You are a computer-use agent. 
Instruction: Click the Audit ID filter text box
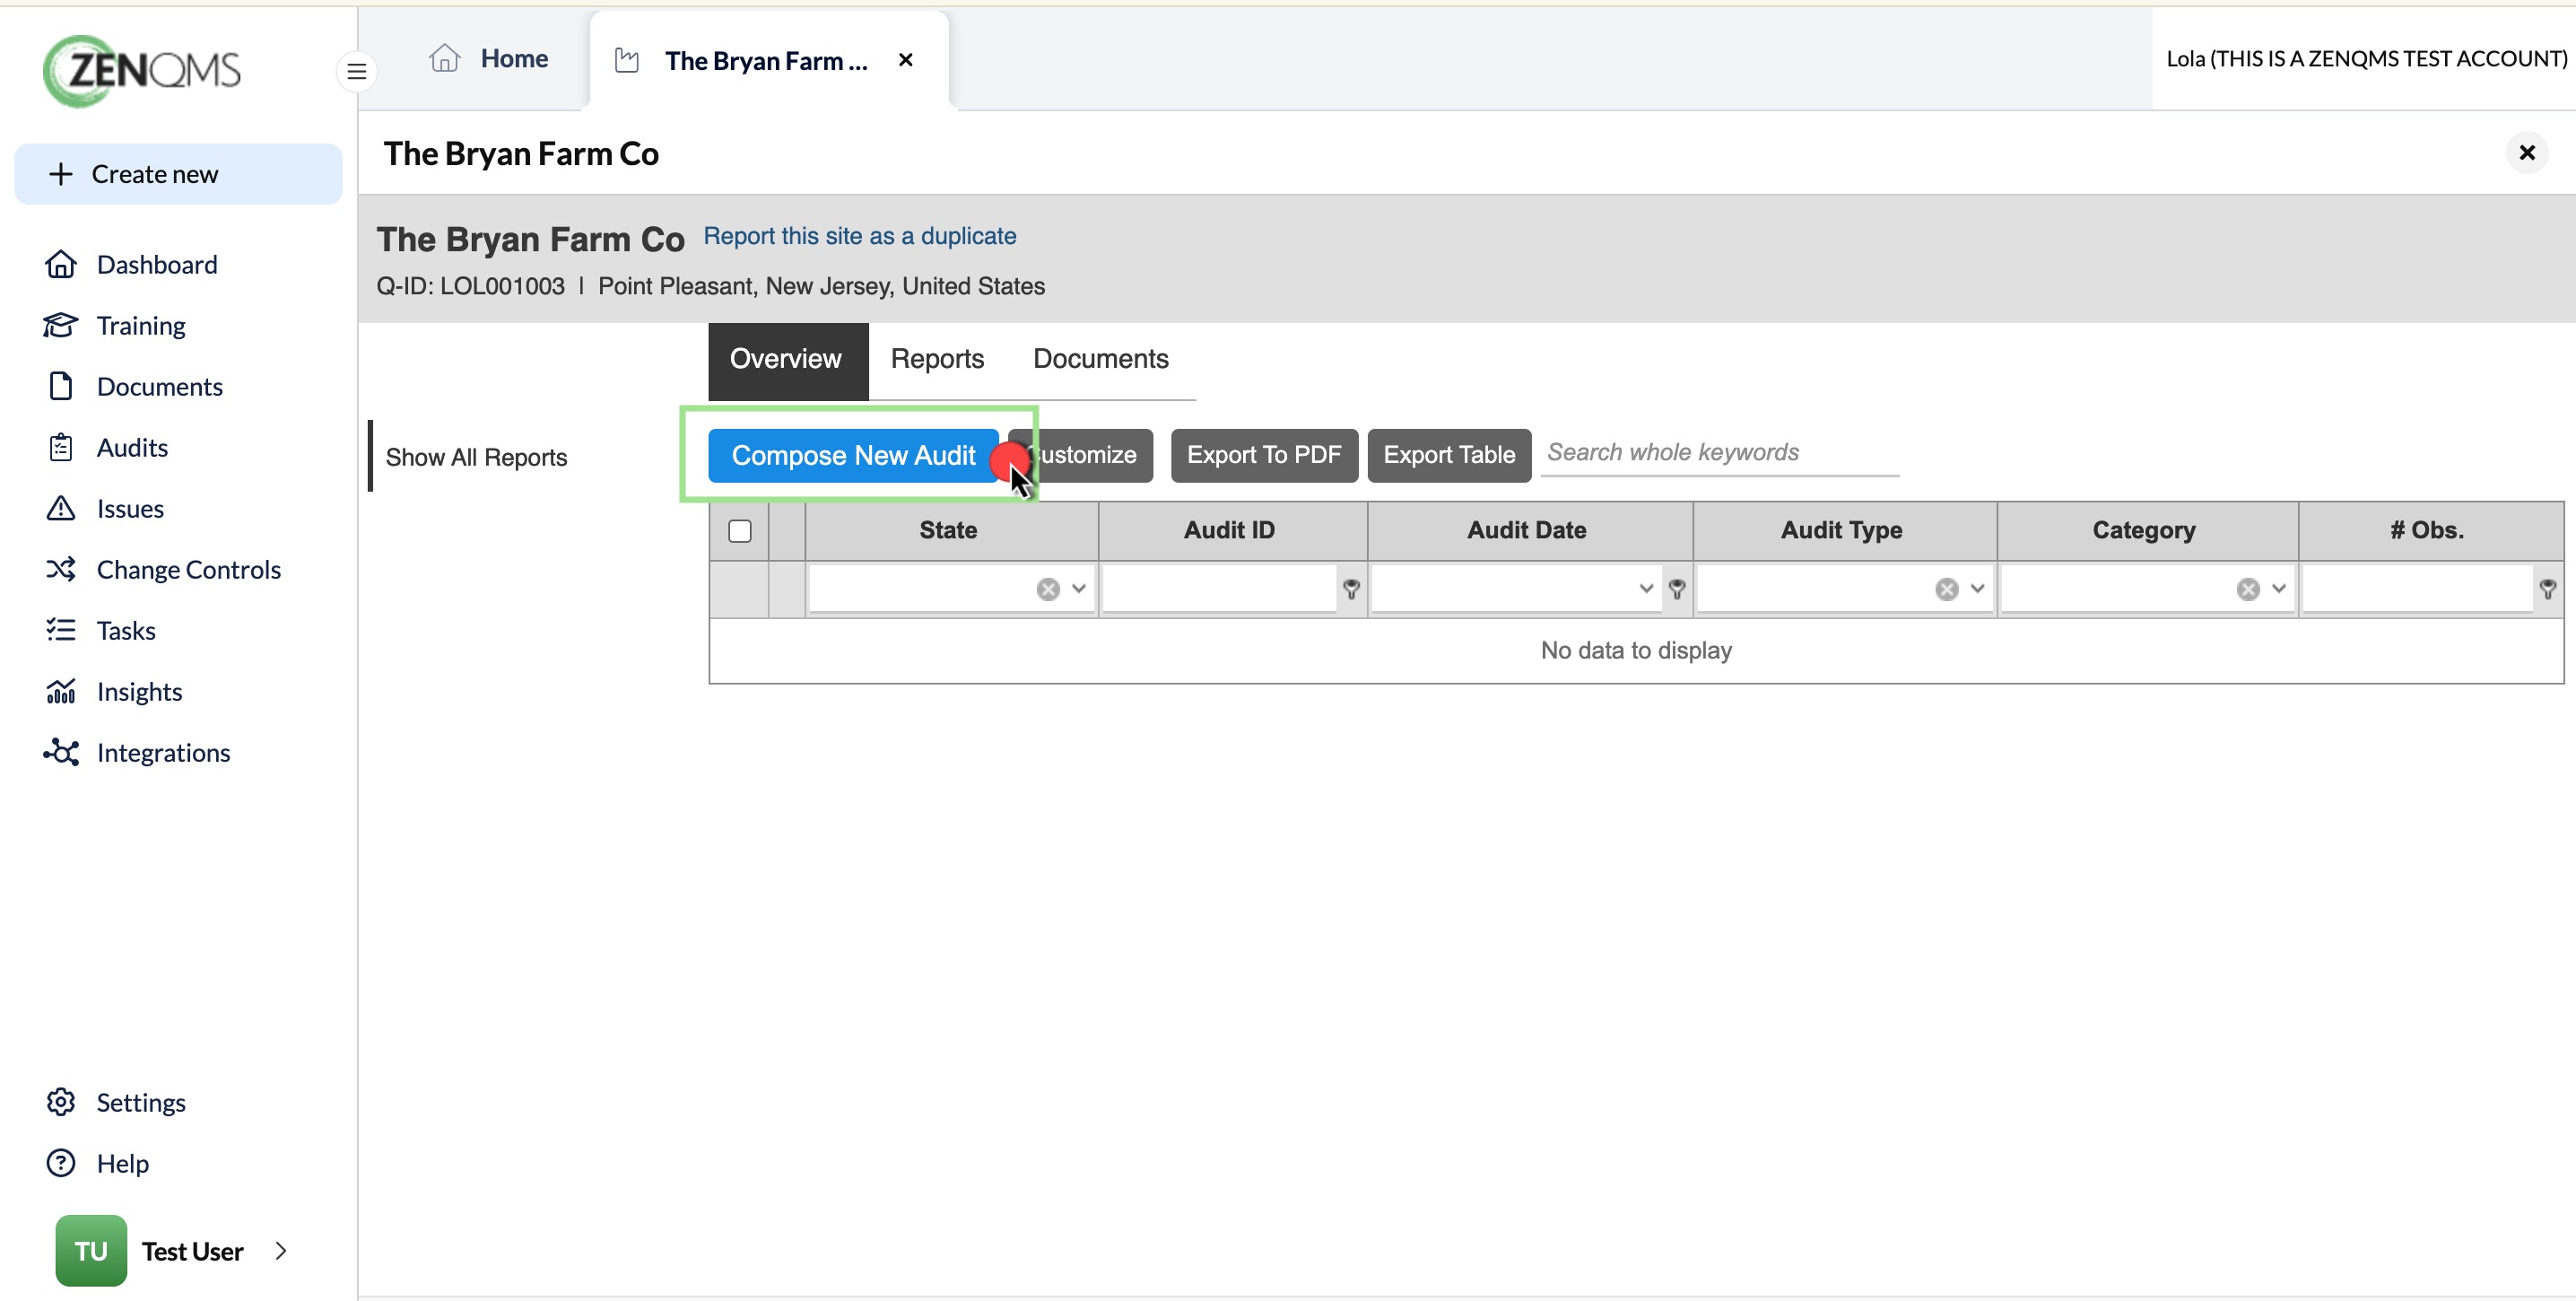point(1220,589)
